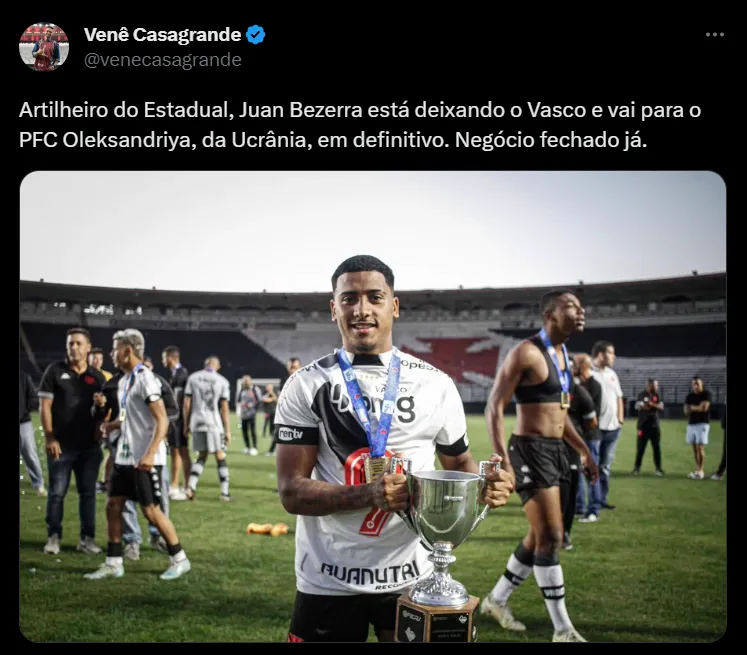Screen dimensions: 747x655
Task: Click the AVANUTRI sponsor logo on jersey
Action: pos(370,574)
